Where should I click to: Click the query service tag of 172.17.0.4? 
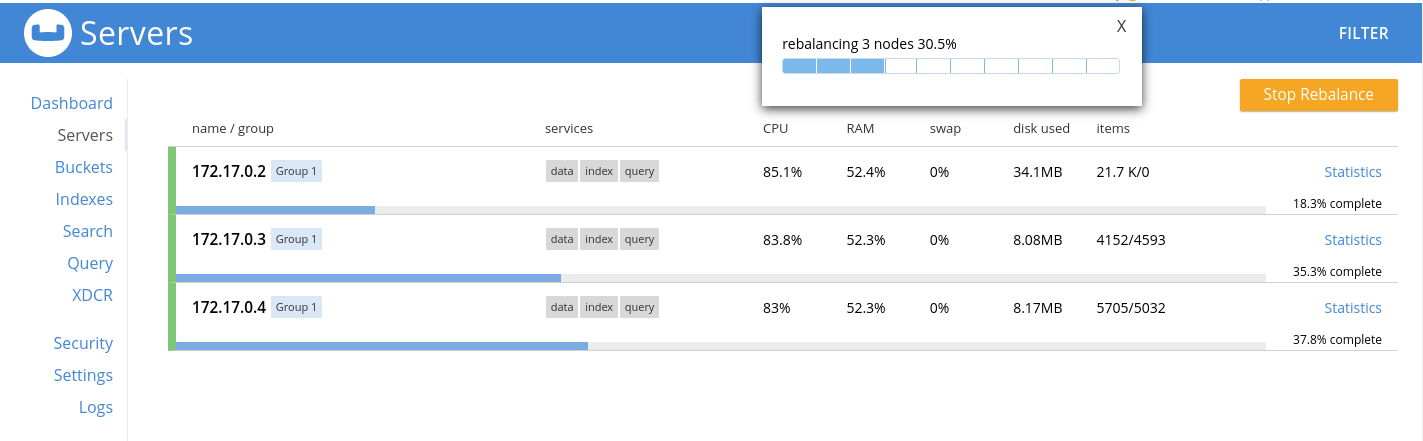tap(639, 308)
